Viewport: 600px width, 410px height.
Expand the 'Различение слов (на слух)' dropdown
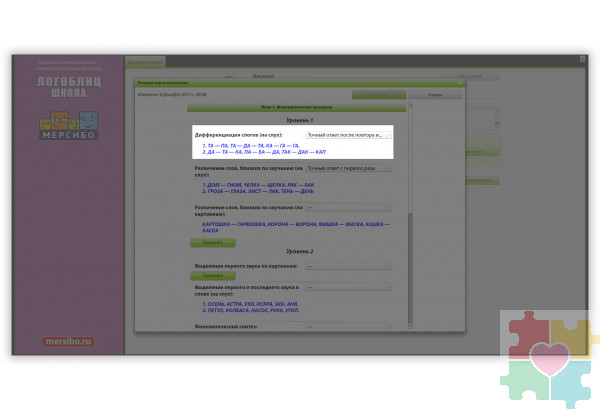(347, 169)
